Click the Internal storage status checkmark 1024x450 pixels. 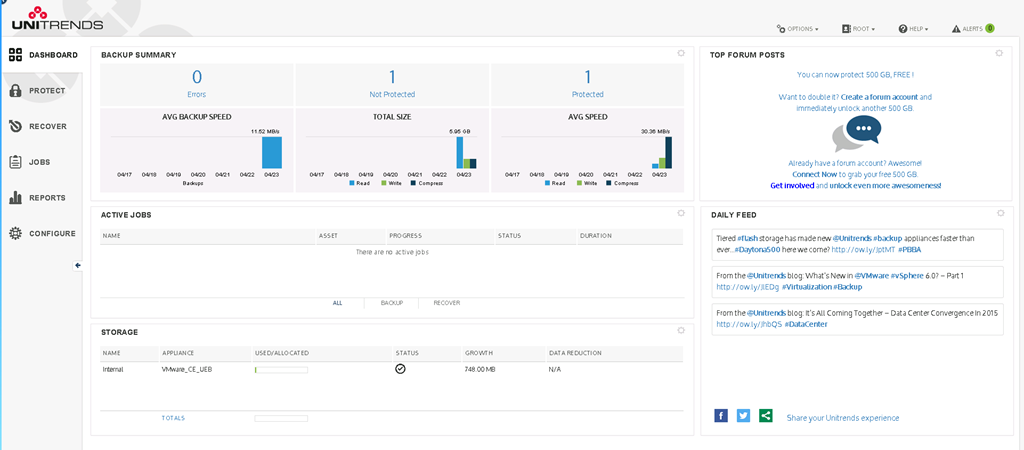pos(400,369)
